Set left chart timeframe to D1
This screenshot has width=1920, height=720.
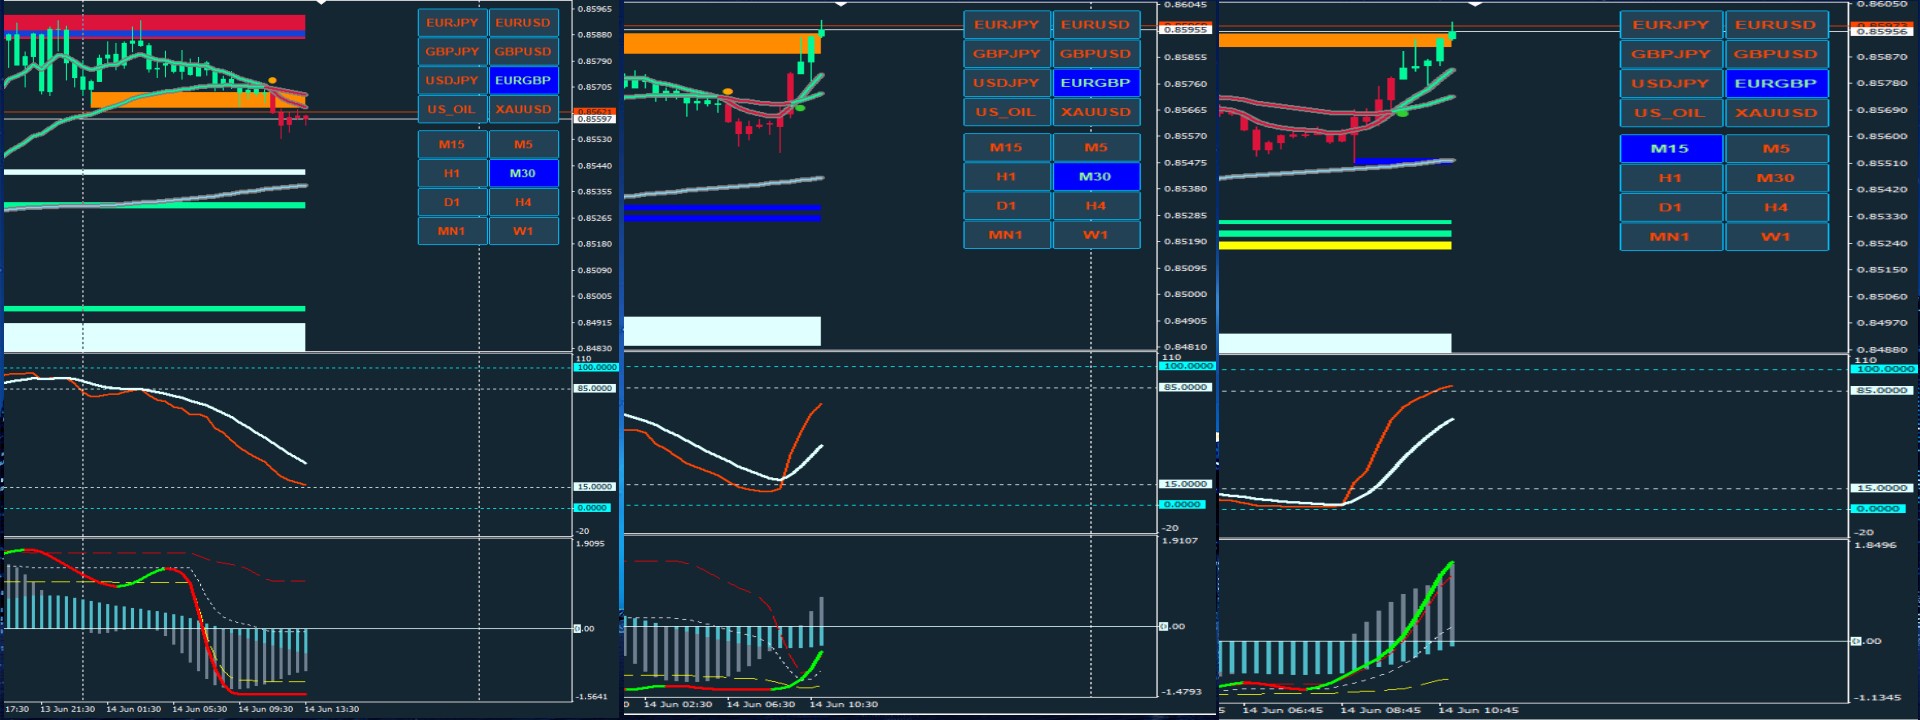(x=452, y=203)
